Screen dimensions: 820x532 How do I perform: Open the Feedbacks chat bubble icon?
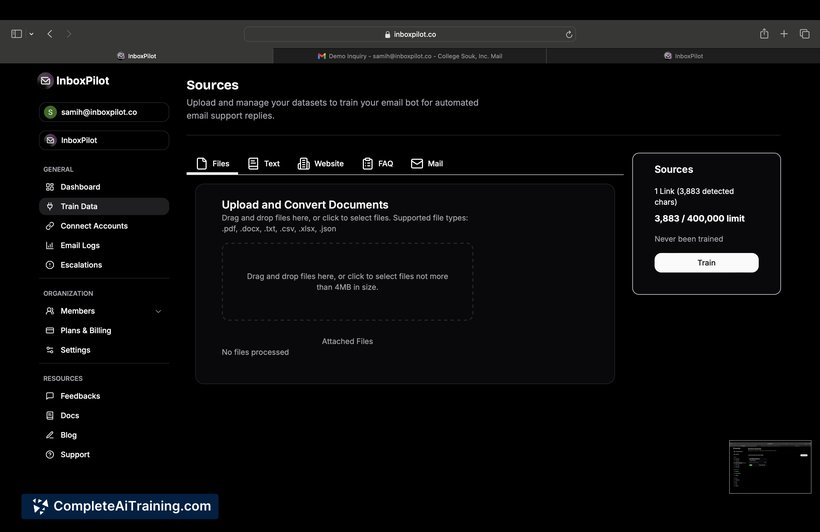(x=50, y=396)
